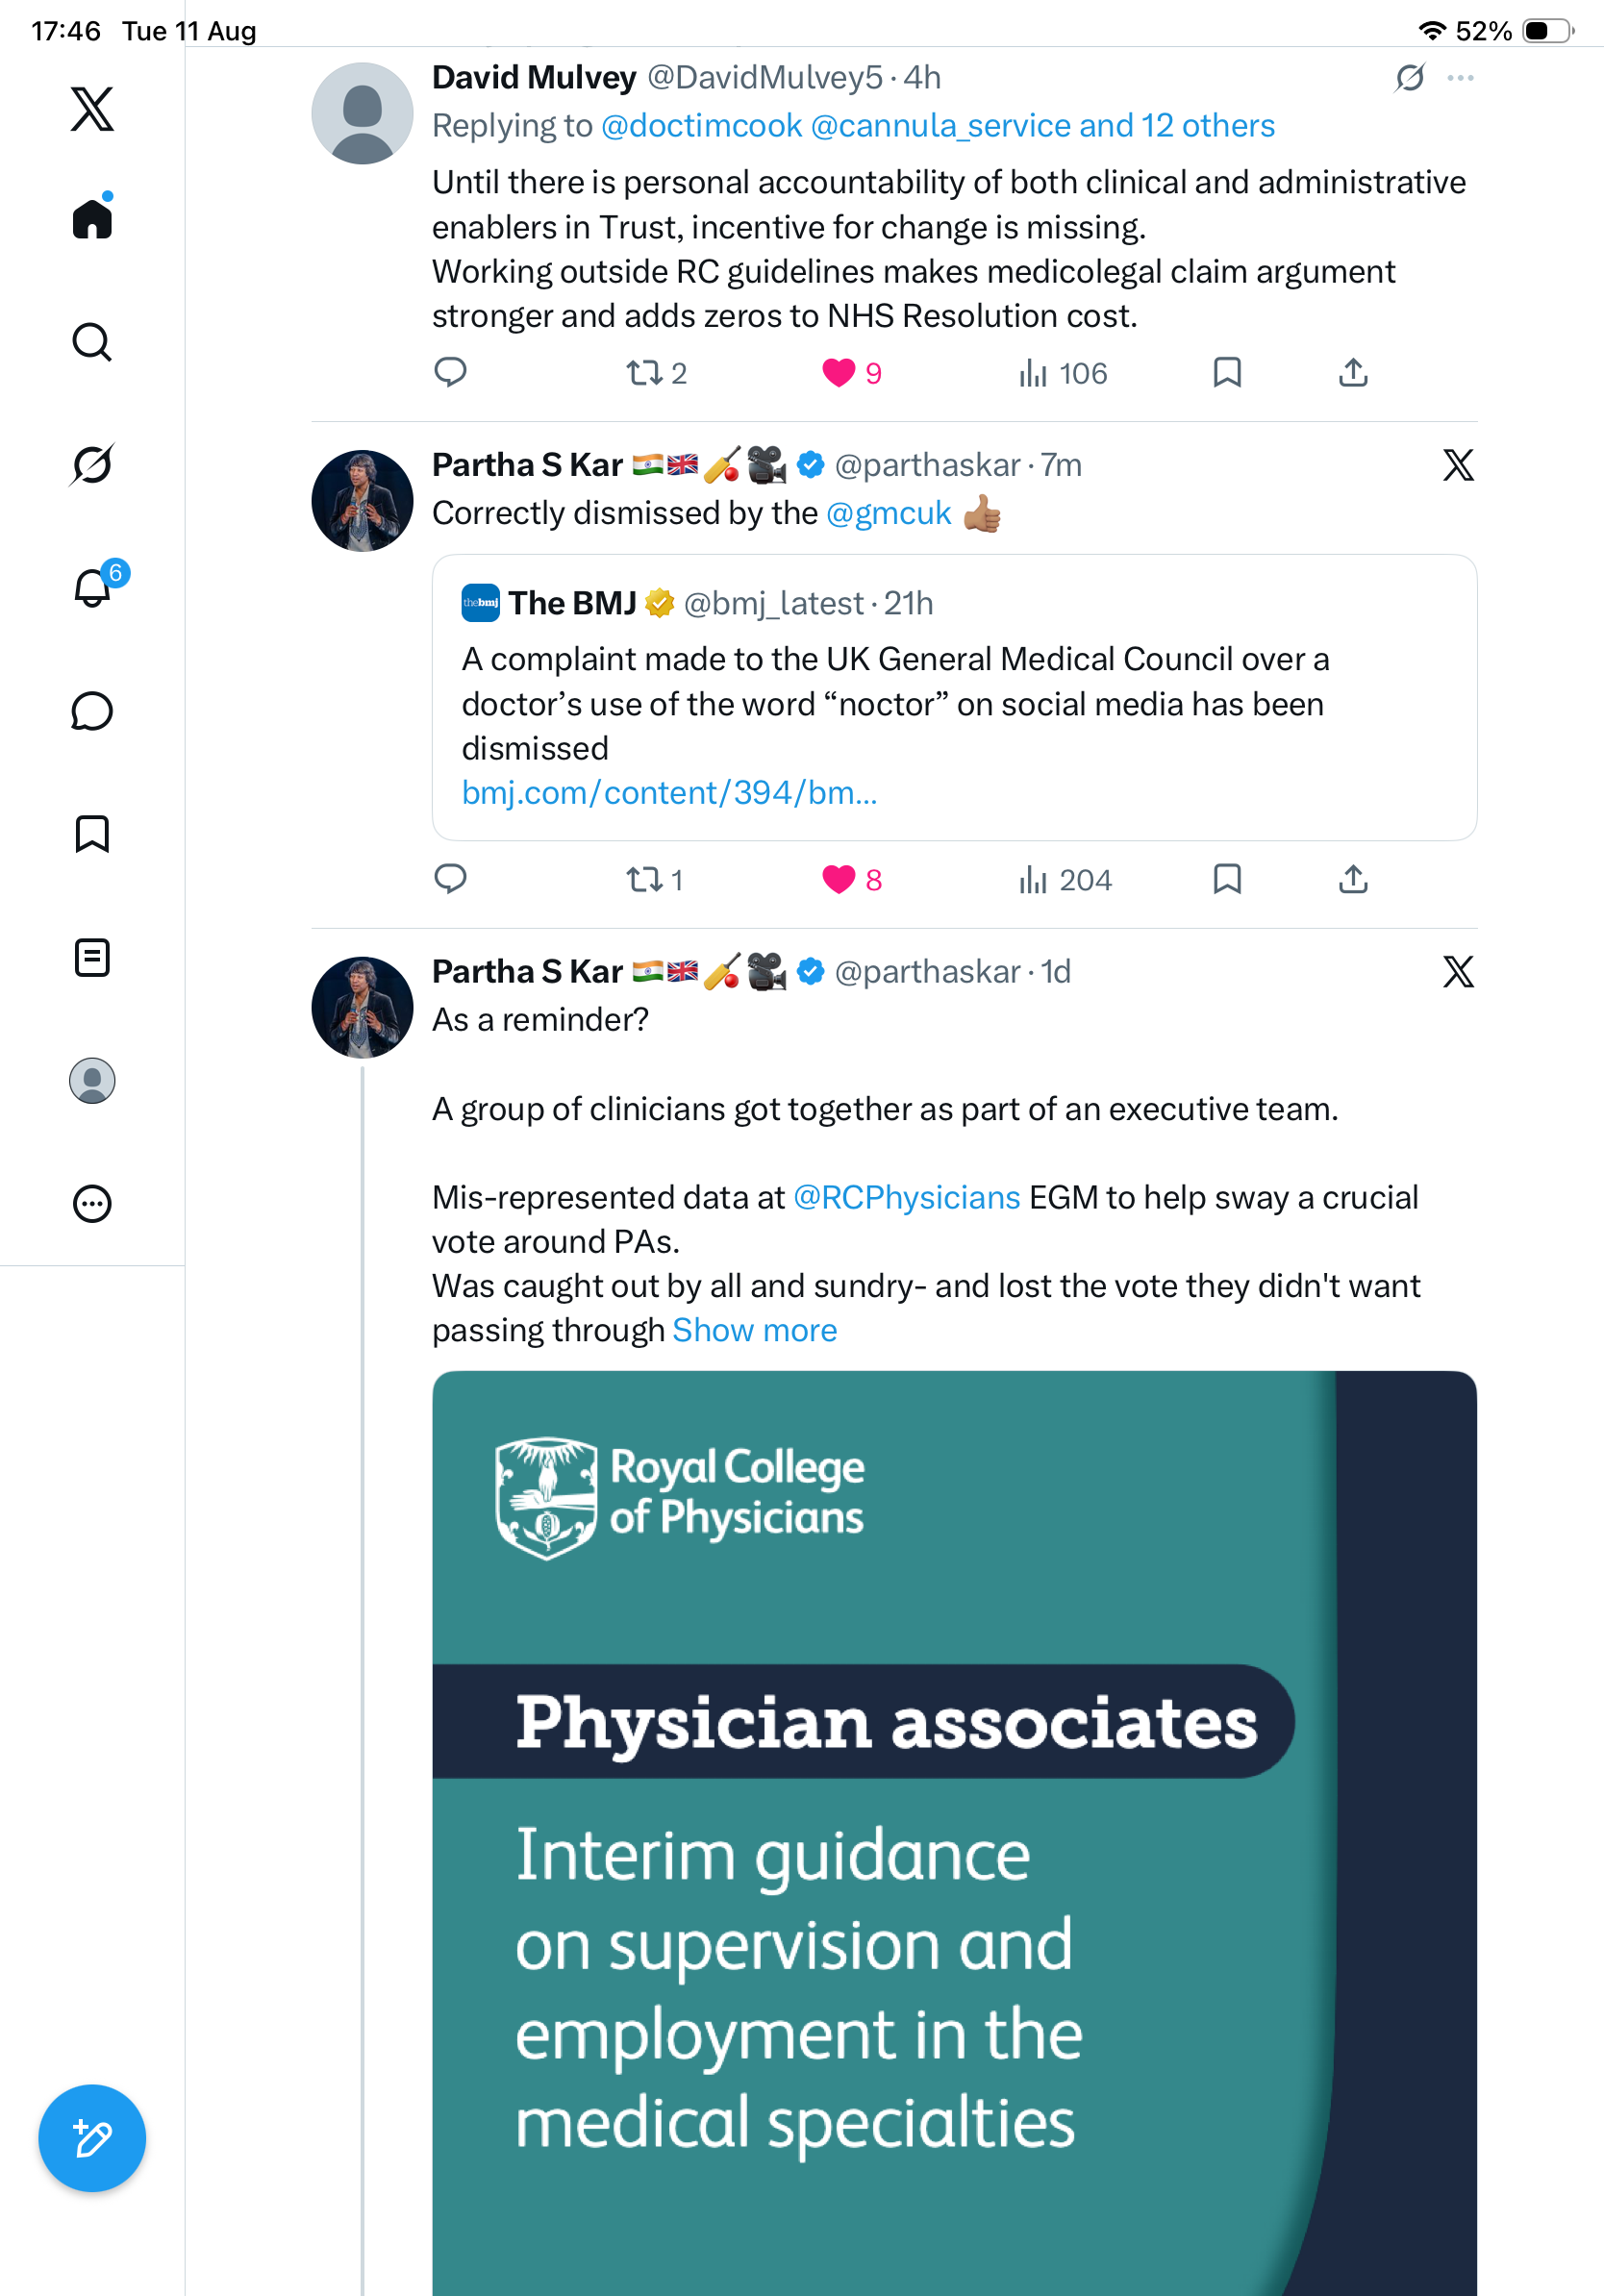Image resolution: width=1604 pixels, height=2296 pixels.
Task: Tap the blue compose post button
Action: click(92, 2138)
